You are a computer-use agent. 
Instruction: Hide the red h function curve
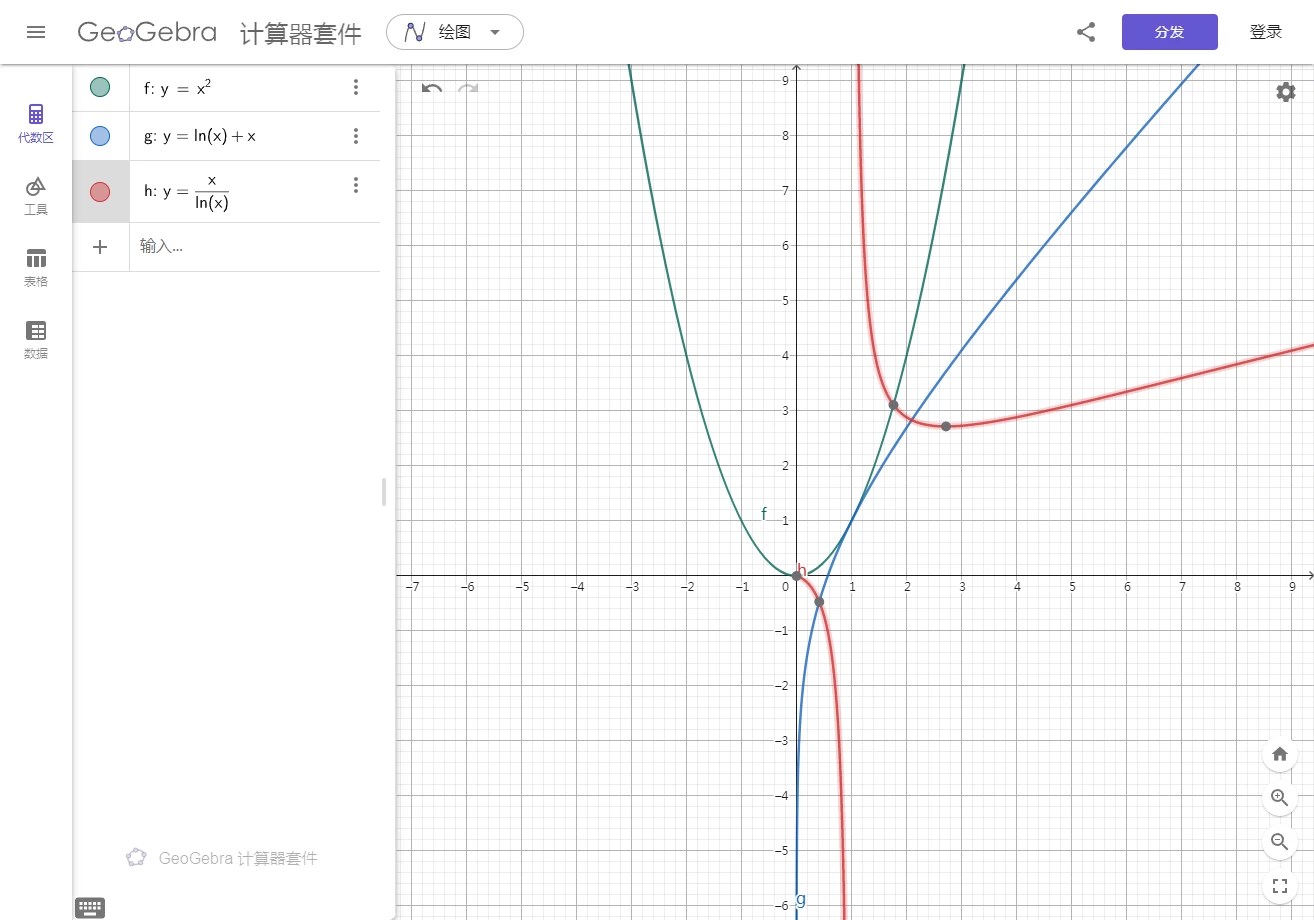(x=100, y=191)
